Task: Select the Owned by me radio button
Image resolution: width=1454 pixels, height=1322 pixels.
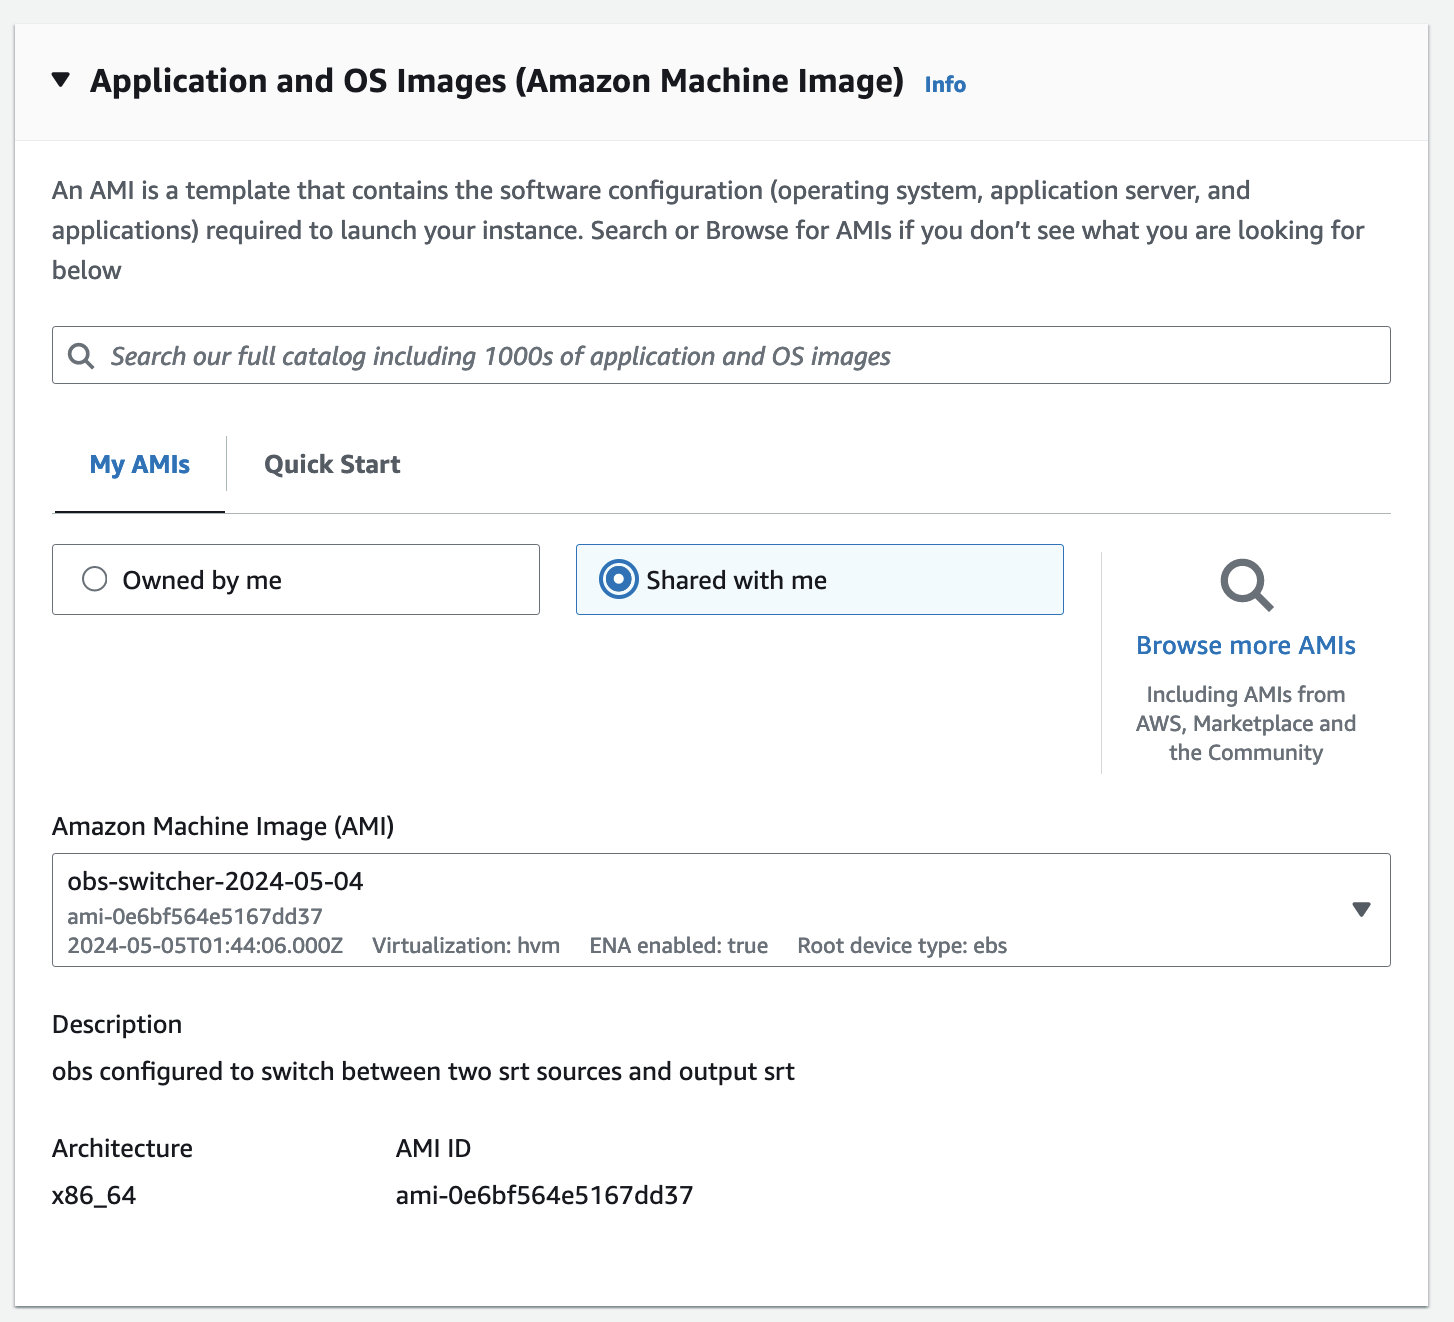Action: pos(95,580)
